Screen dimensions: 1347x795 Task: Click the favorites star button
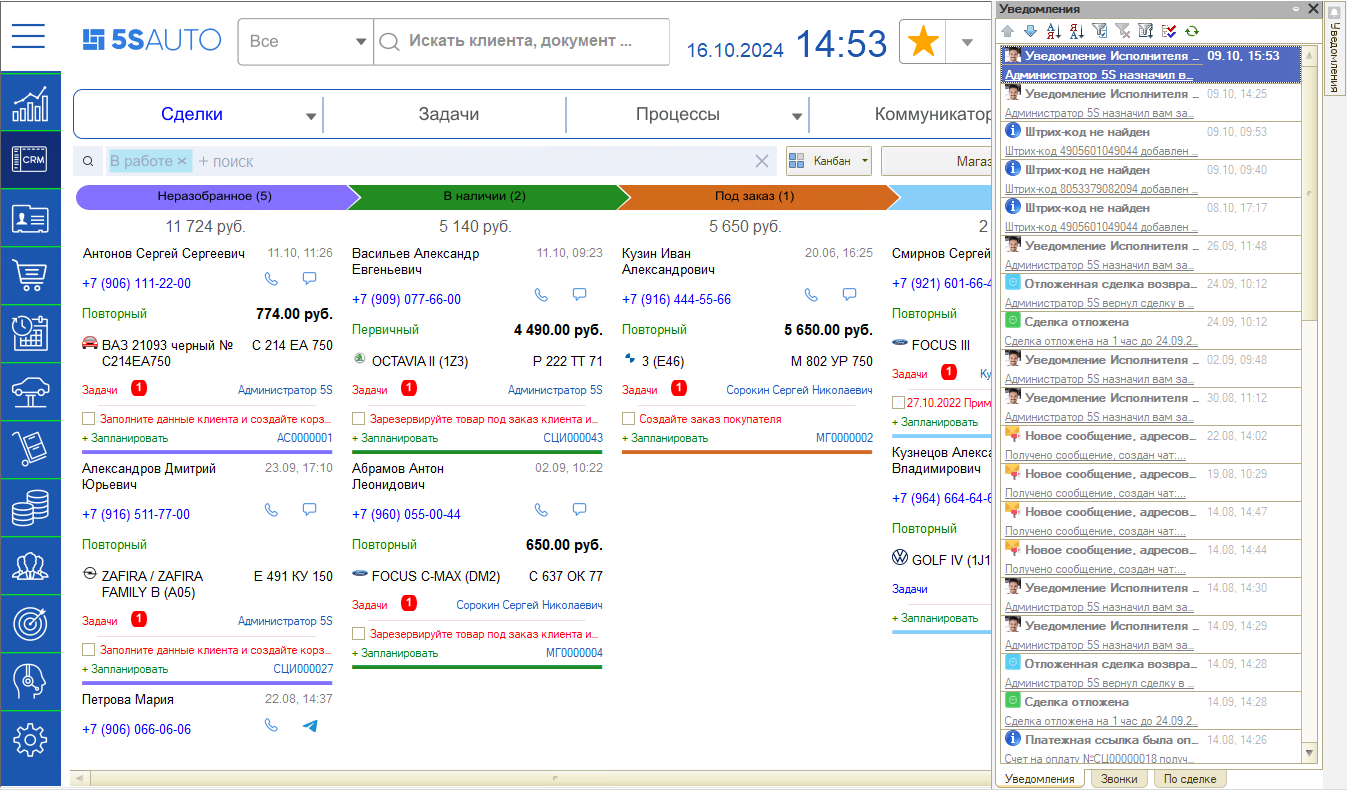pos(924,42)
